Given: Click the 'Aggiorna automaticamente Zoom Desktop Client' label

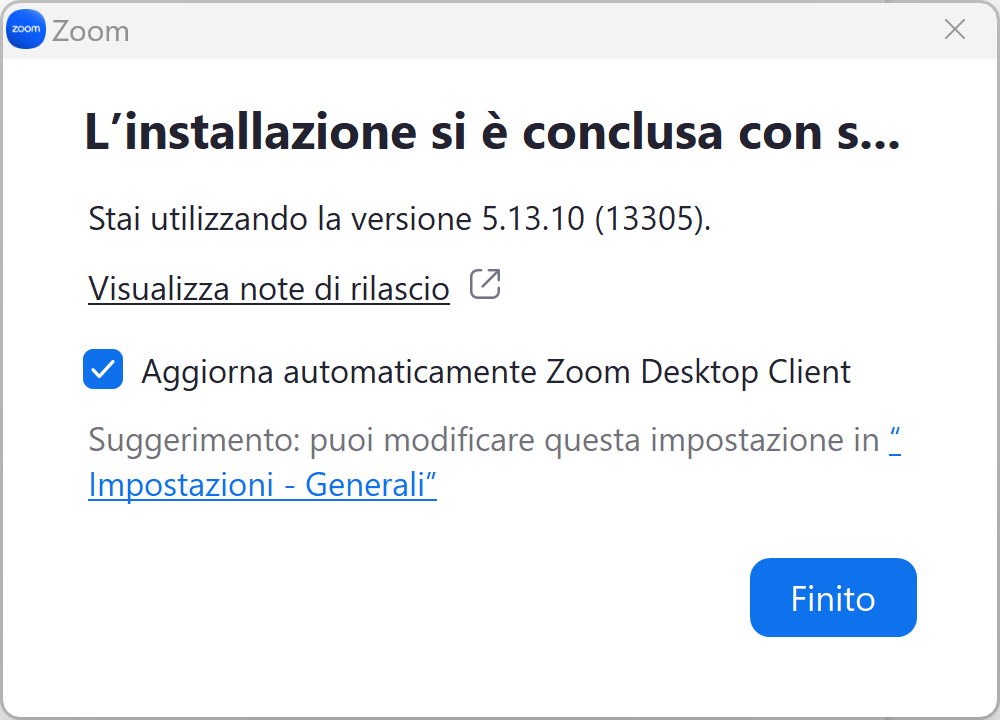Looking at the screenshot, I should coord(496,372).
